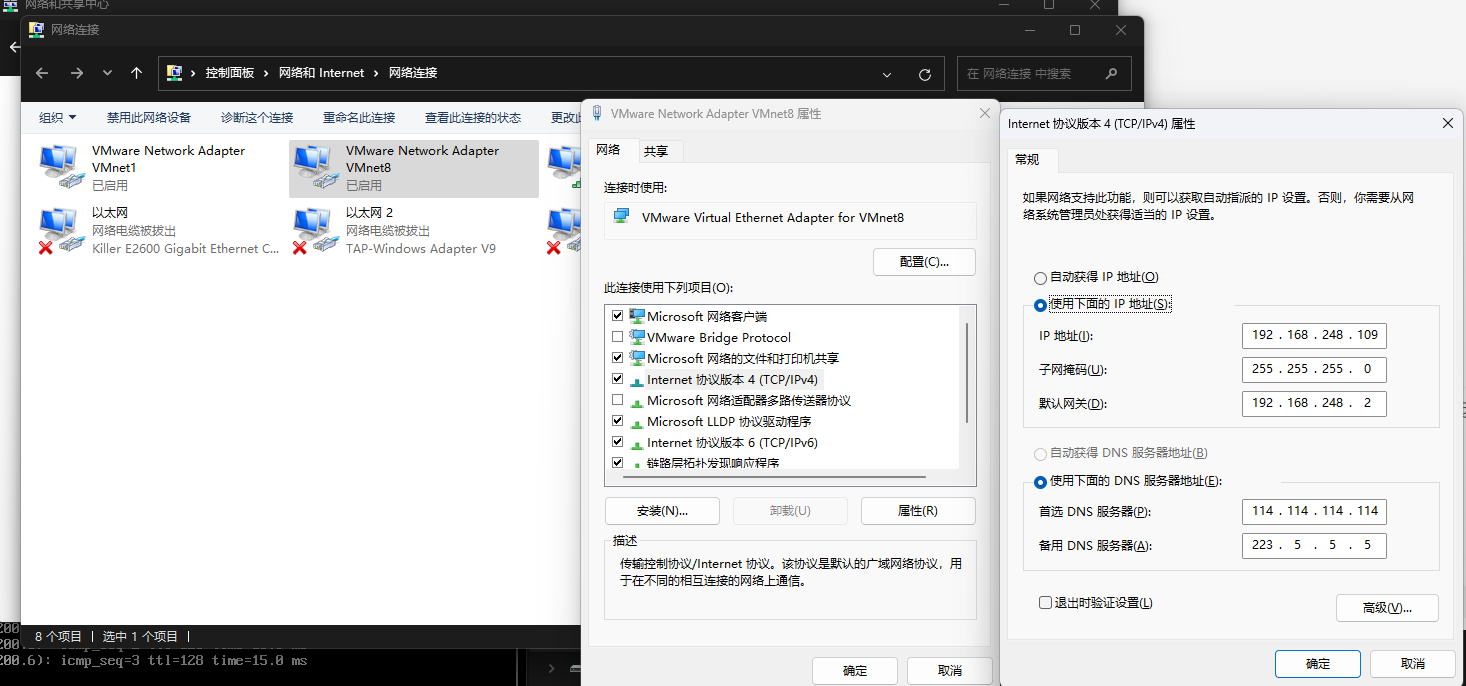This screenshot has height=686, width=1466.
Task: Click the 子网掩码 input field
Action: 1314,370
